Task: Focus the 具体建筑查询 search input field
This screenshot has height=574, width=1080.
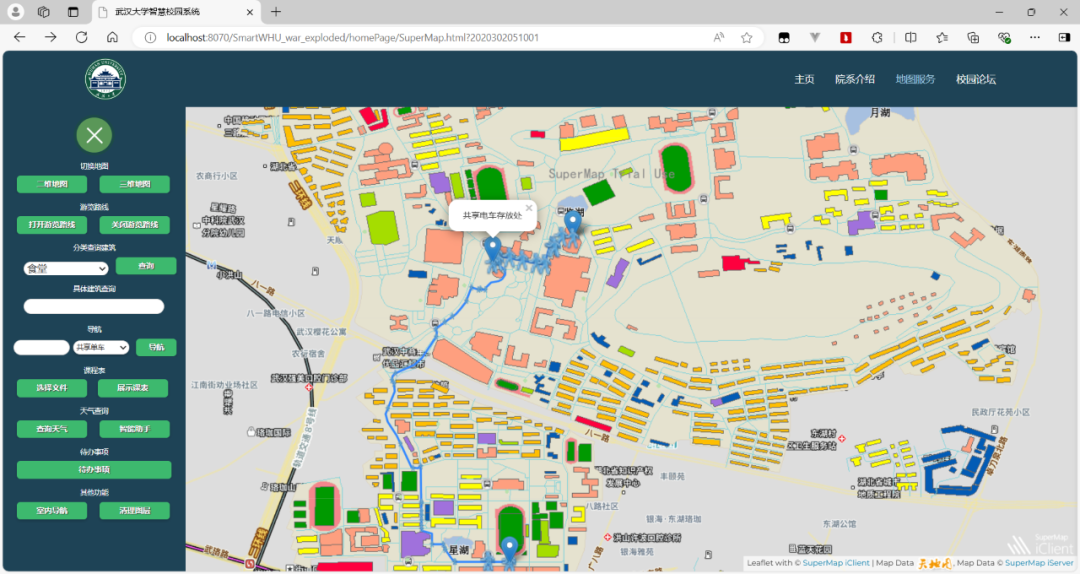Action: 94,306
